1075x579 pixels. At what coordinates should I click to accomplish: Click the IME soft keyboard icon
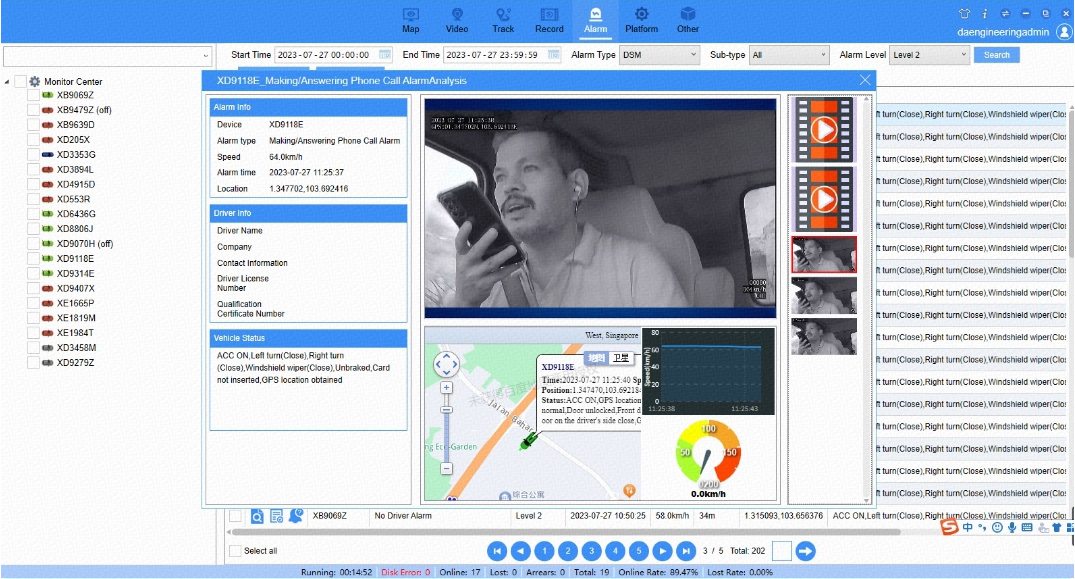pos(1027,527)
